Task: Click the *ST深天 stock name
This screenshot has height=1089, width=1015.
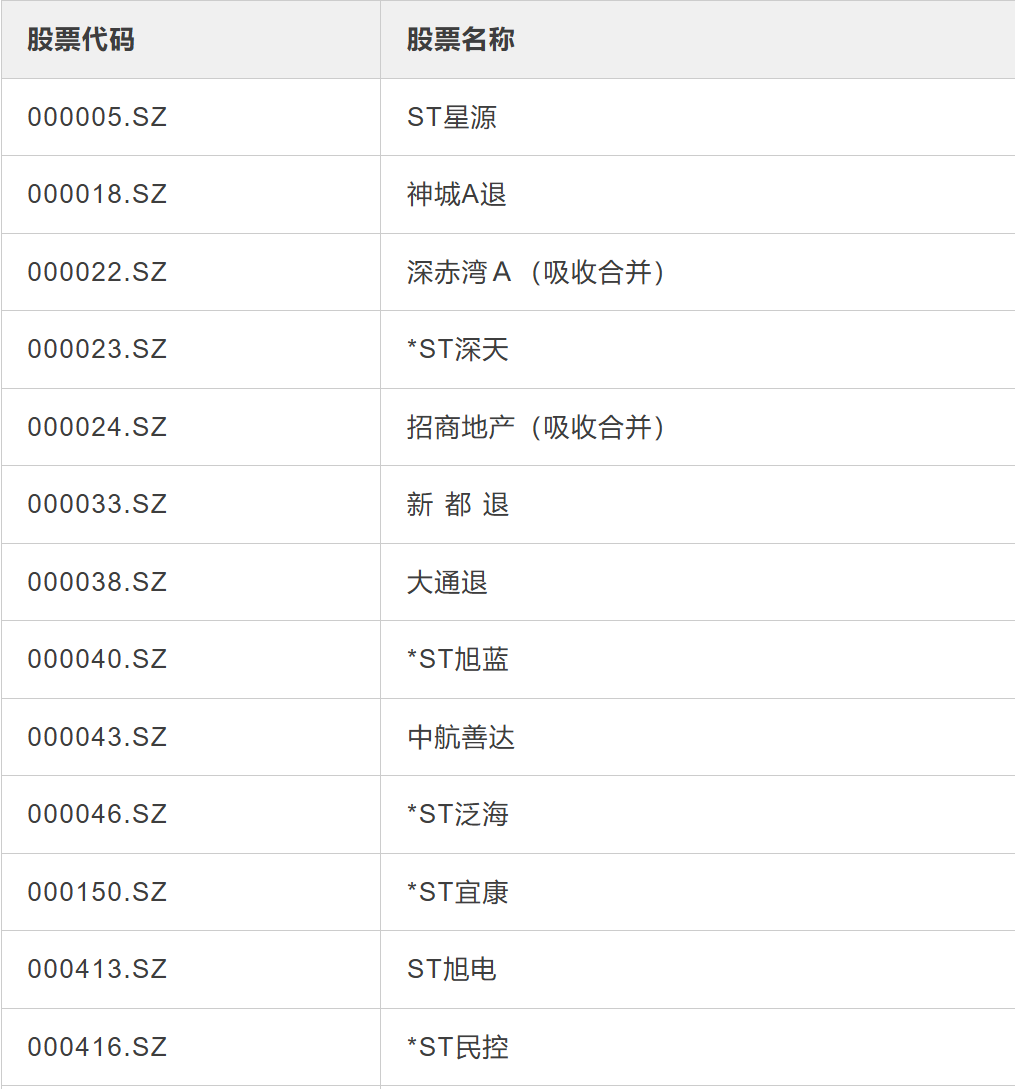Action: coord(458,349)
